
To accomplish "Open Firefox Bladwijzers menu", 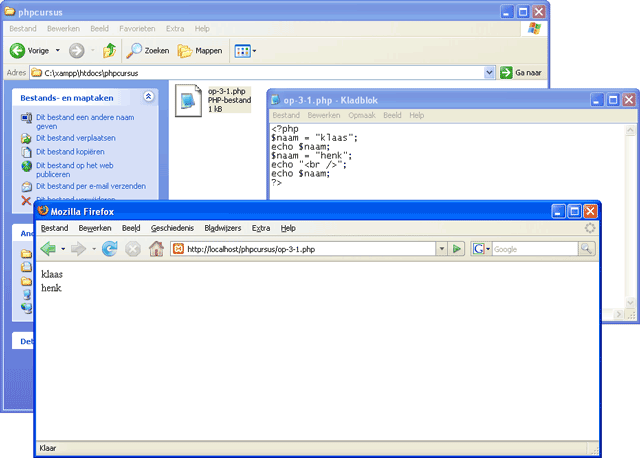I will click(222, 228).
